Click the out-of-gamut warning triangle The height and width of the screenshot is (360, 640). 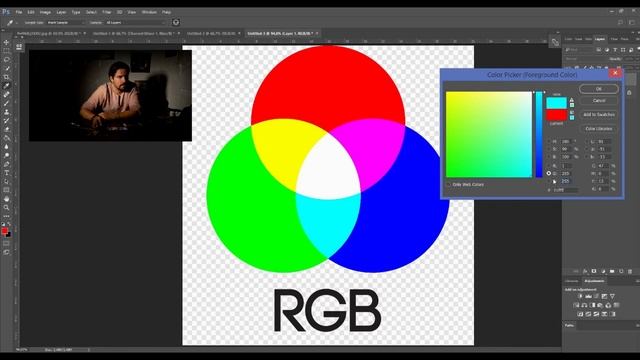tap(571, 100)
